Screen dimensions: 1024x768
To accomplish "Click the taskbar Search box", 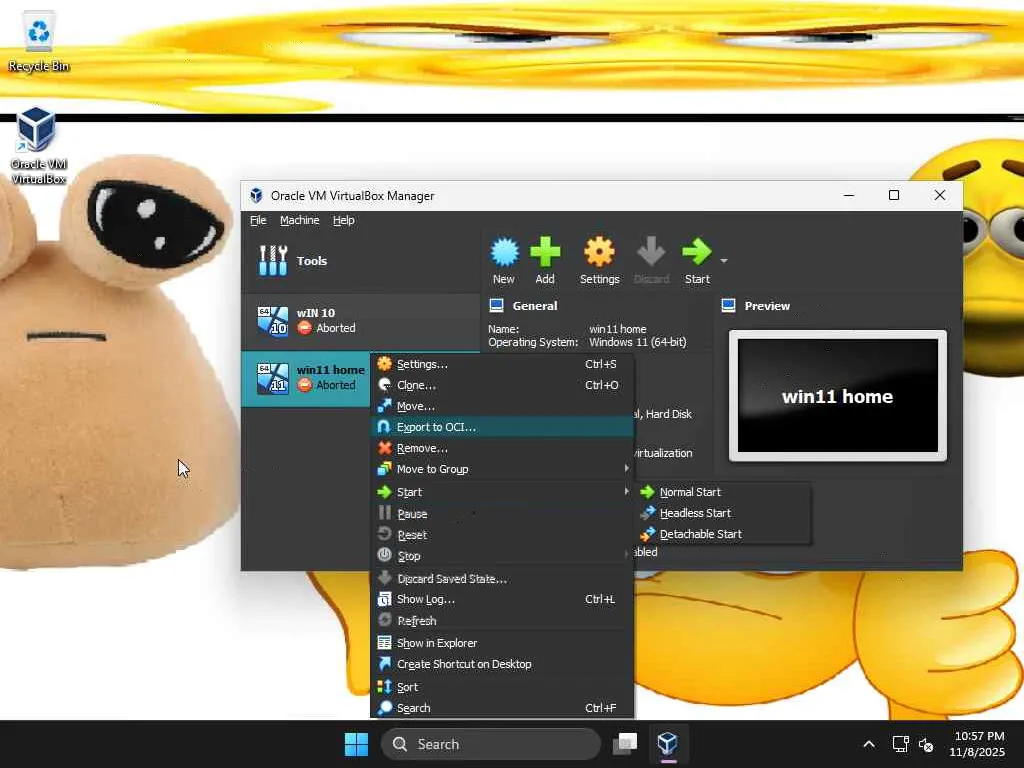I will 490,744.
